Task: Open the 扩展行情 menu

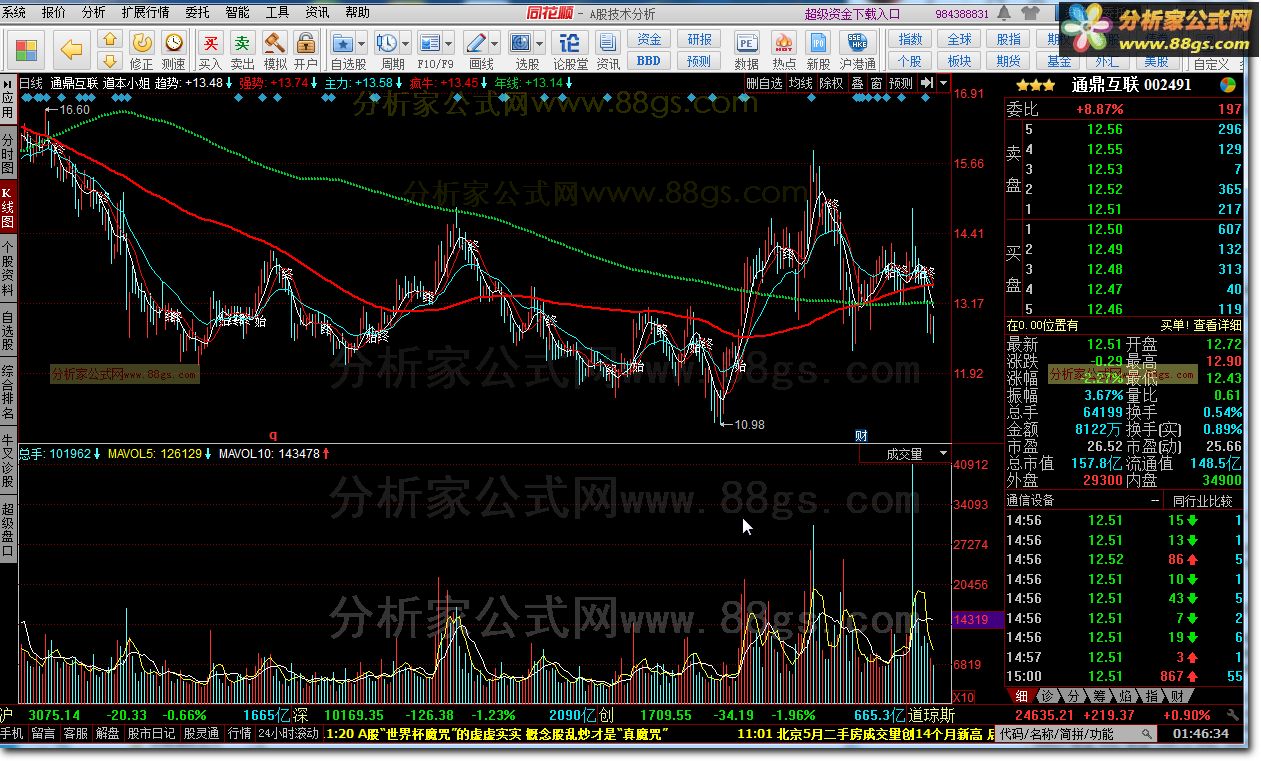Action: [145, 13]
